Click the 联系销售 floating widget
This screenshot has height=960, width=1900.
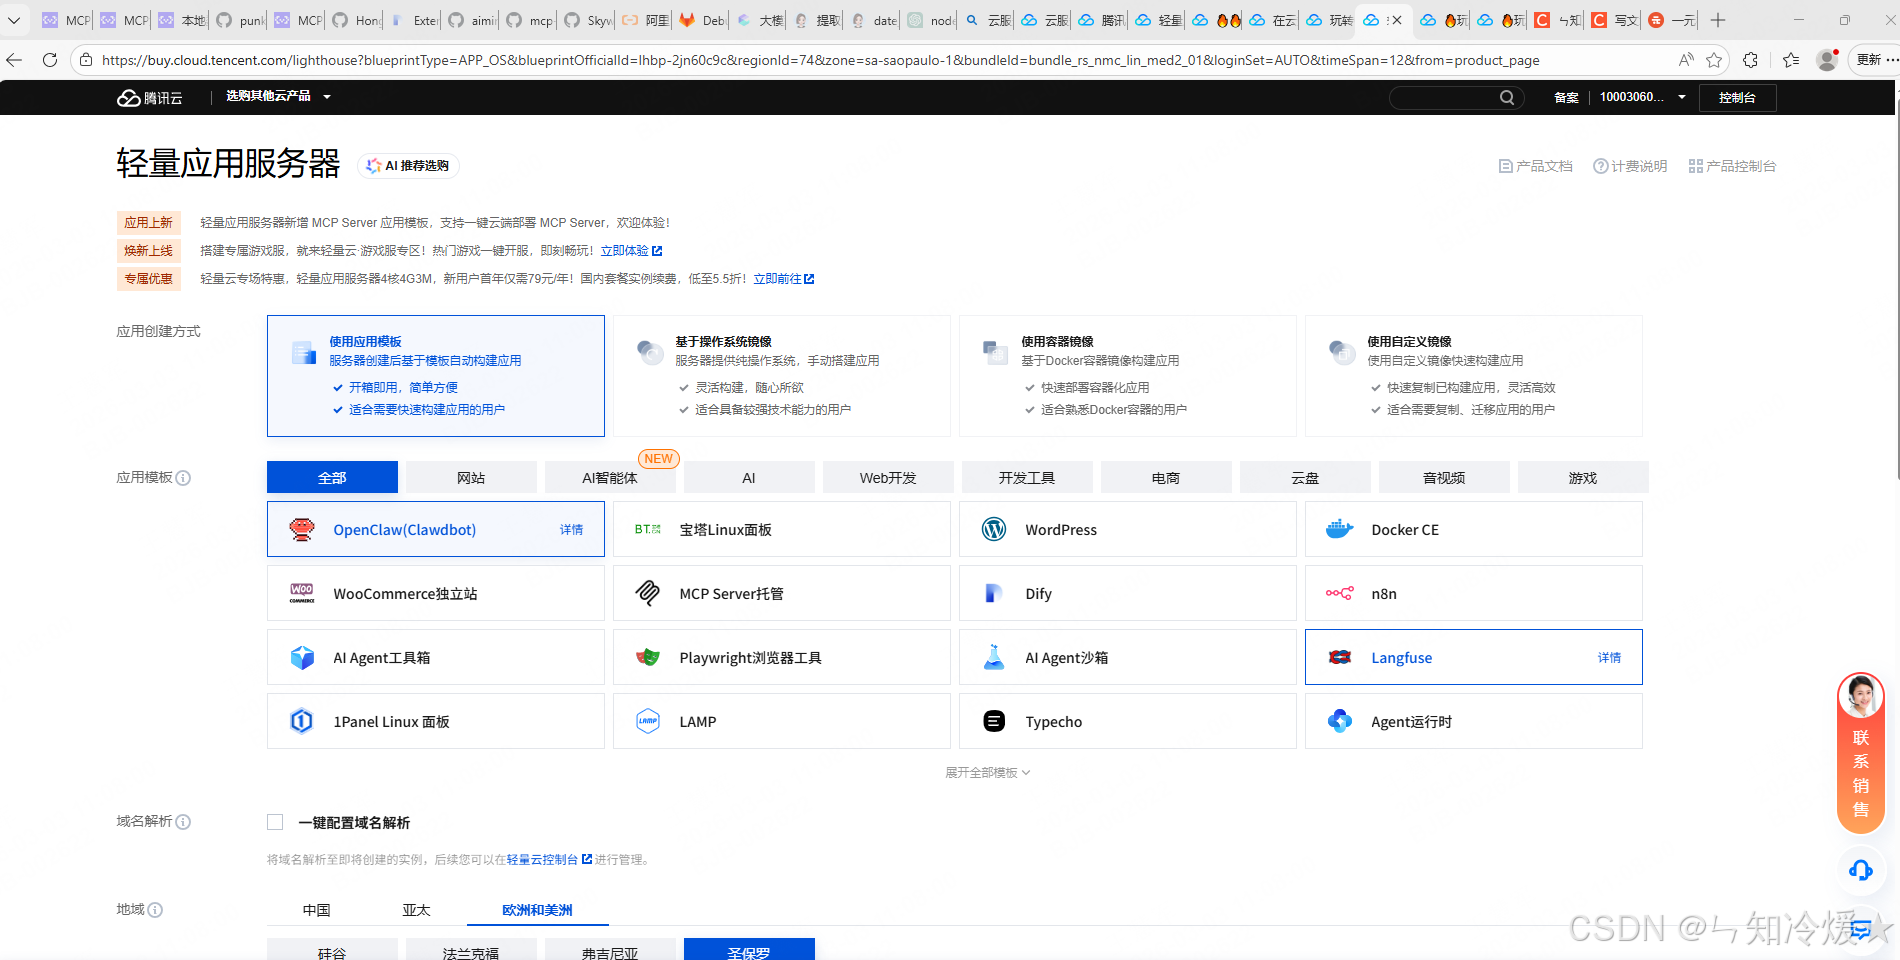click(1861, 752)
